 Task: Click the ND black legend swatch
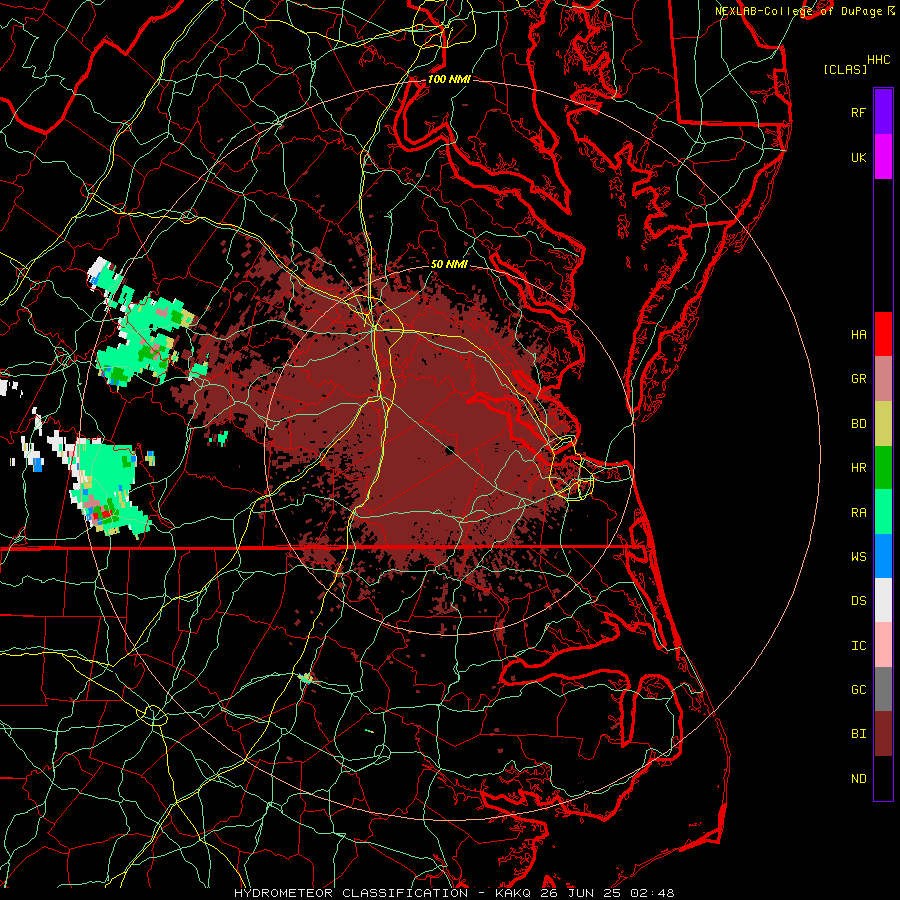[x=883, y=778]
